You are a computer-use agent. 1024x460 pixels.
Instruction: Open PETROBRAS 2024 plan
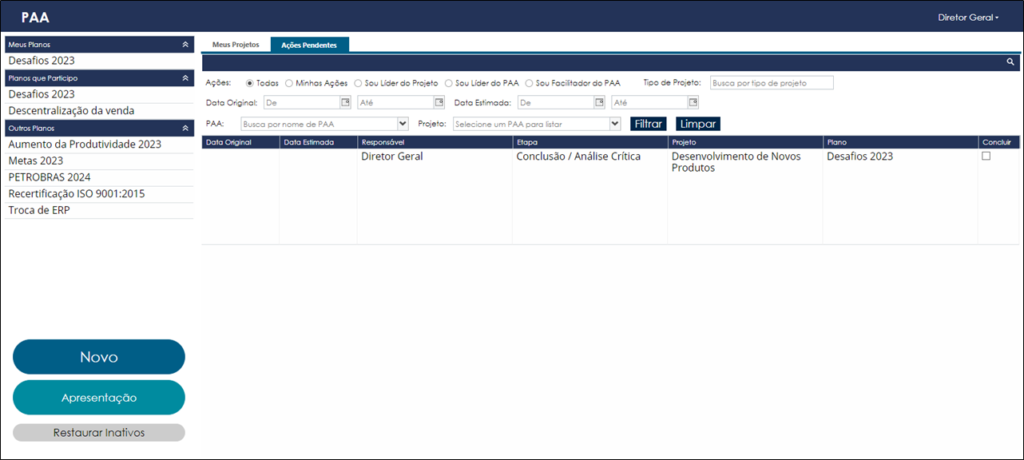[x=99, y=177]
